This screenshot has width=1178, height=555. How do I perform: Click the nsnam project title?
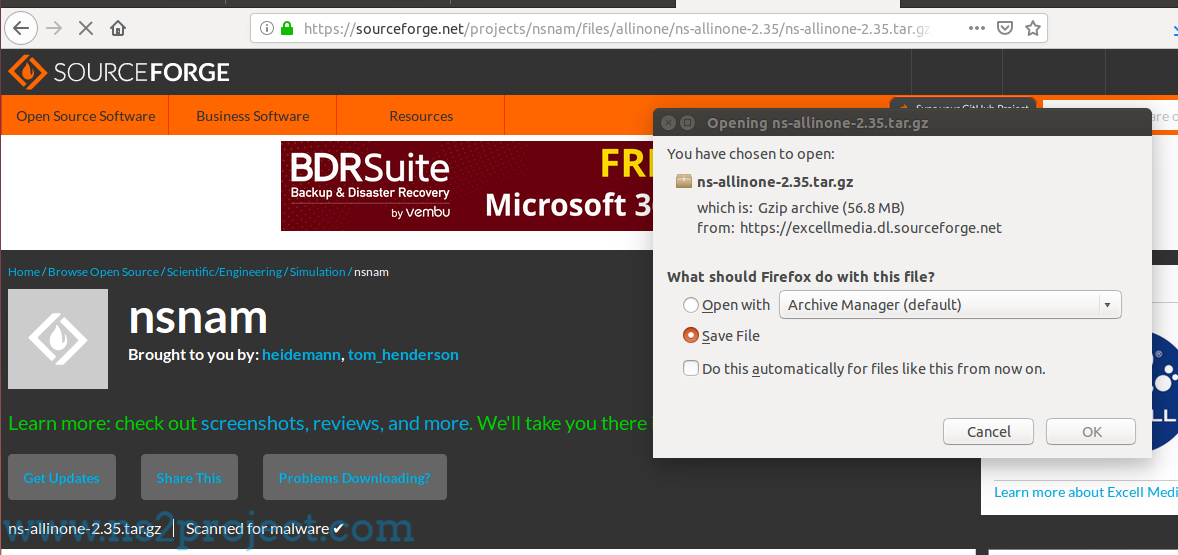pyautogui.click(x=198, y=317)
